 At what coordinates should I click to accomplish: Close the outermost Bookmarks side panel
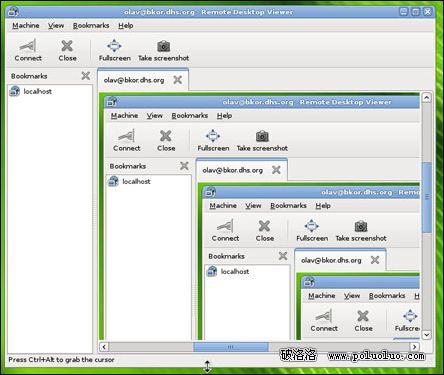click(x=86, y=76)
